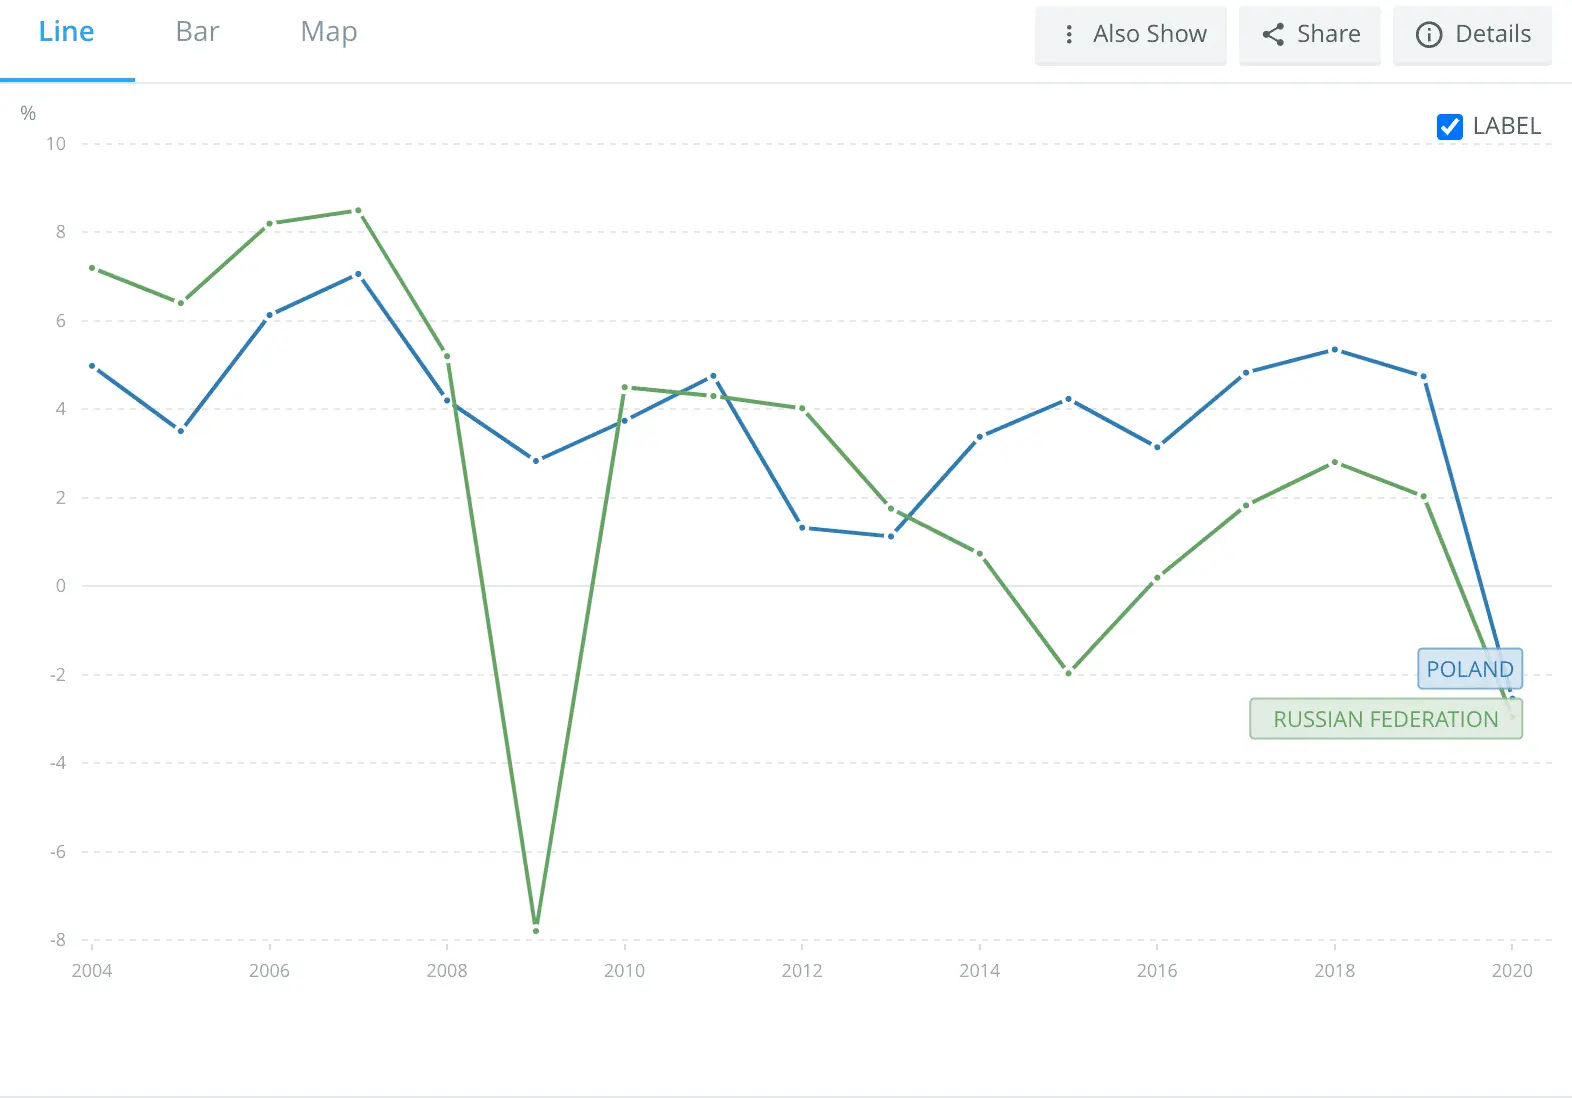
Task: Click the Share arrow icon
Action: coord(1273,35)
